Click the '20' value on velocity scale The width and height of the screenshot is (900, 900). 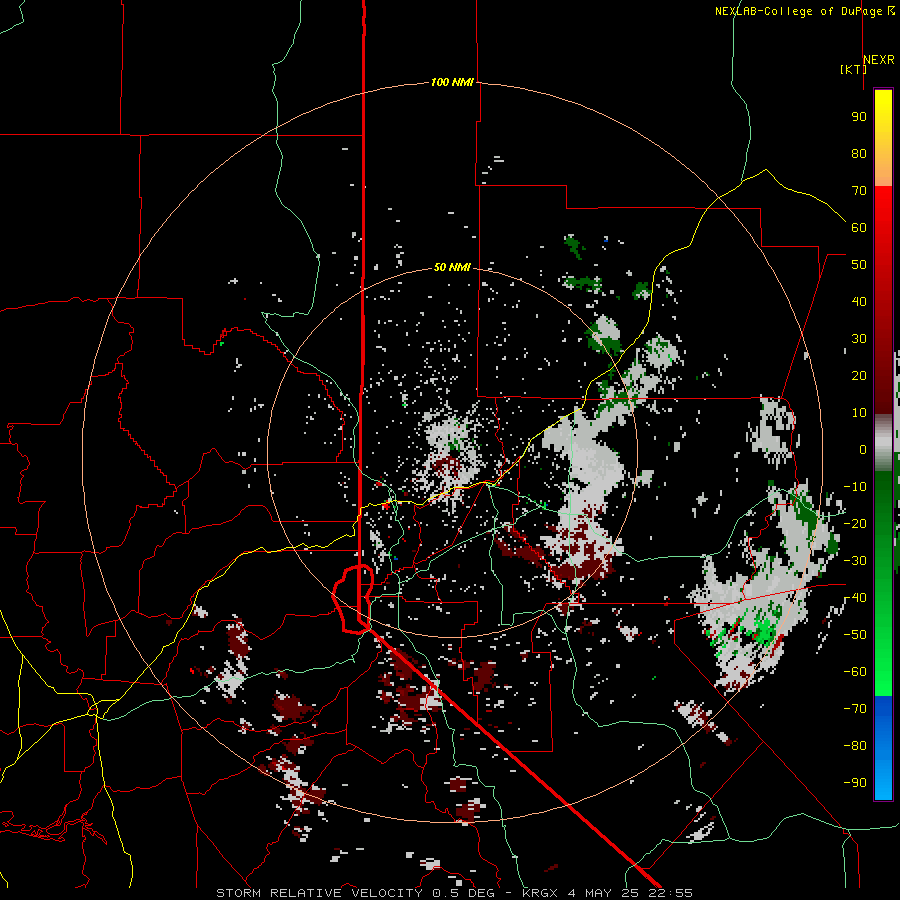point(859,376)
